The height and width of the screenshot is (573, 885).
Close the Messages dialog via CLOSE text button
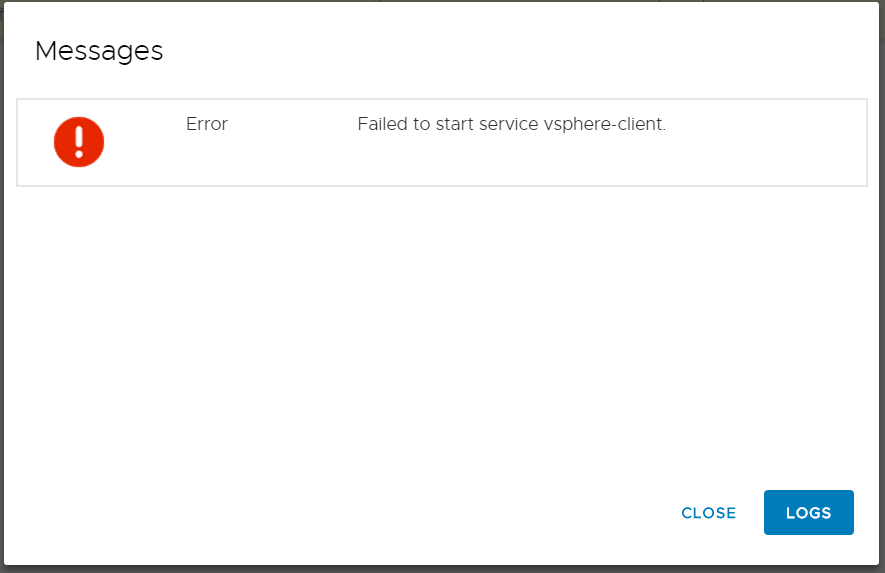708,513
